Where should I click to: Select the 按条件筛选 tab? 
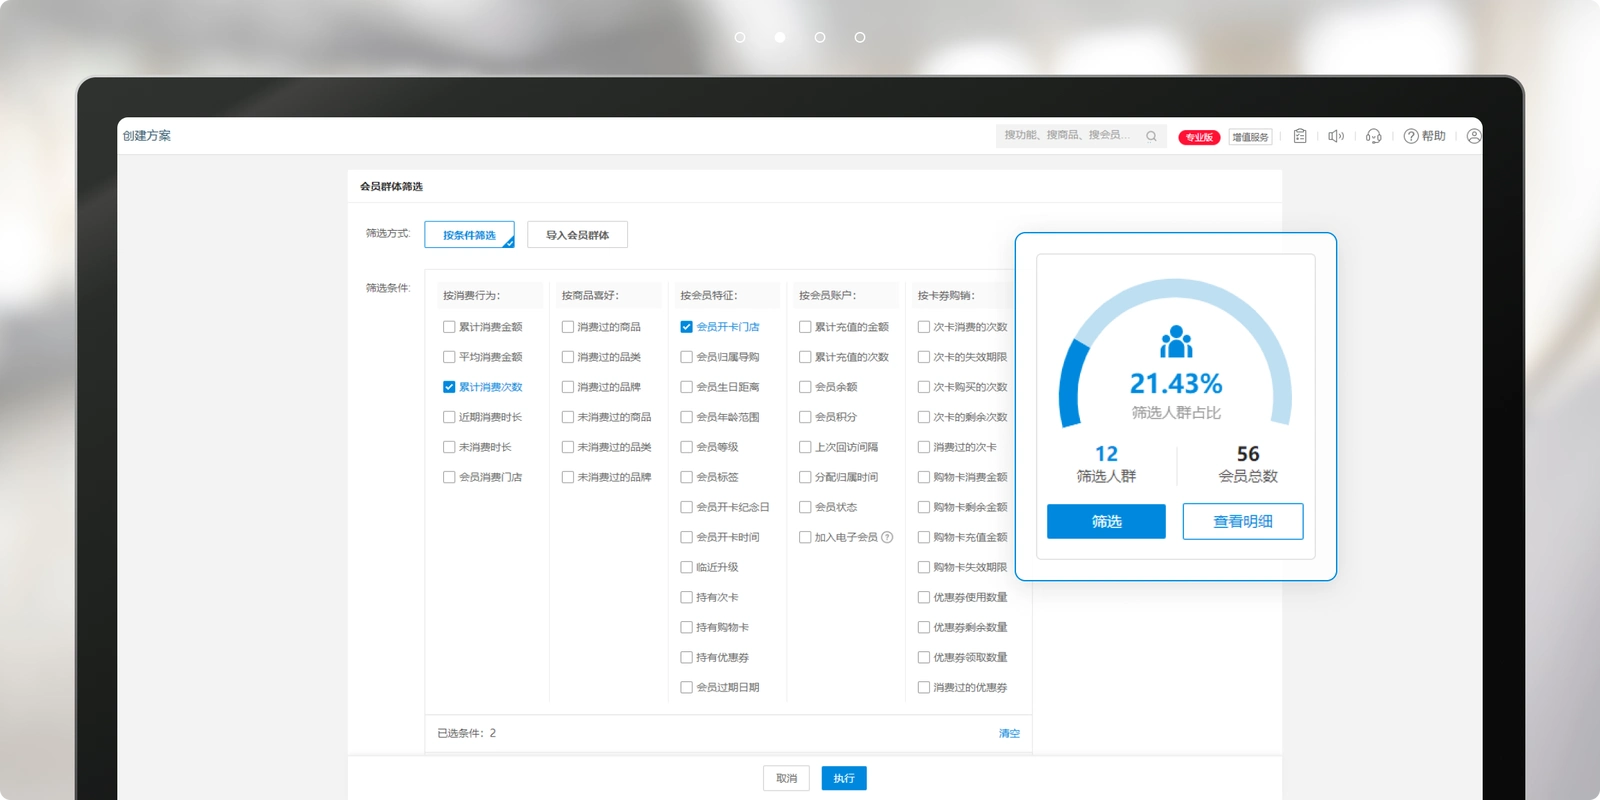(x=469, y=235)
